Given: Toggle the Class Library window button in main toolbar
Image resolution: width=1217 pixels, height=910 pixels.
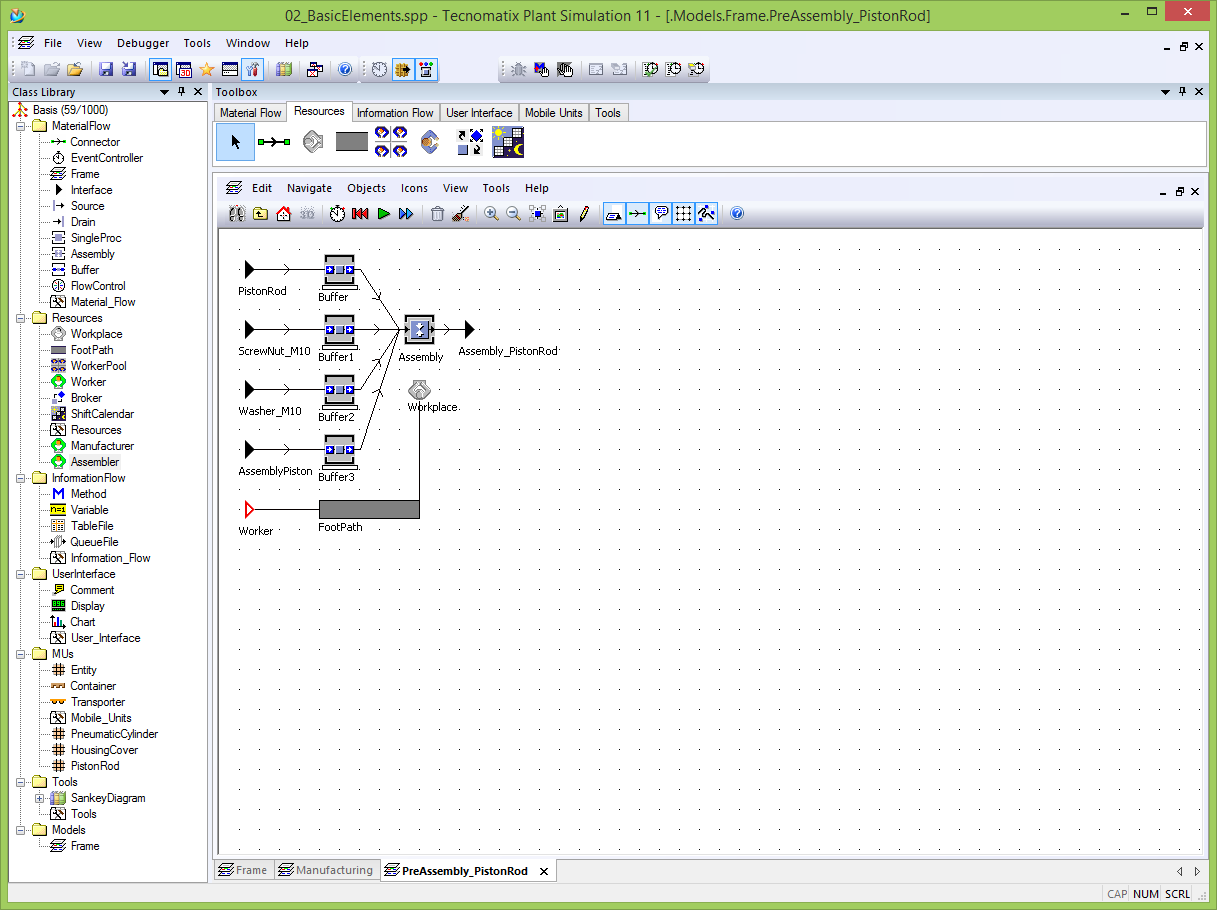Looking at the screenshot, I should pyautogui.click(x=160, y=69).
